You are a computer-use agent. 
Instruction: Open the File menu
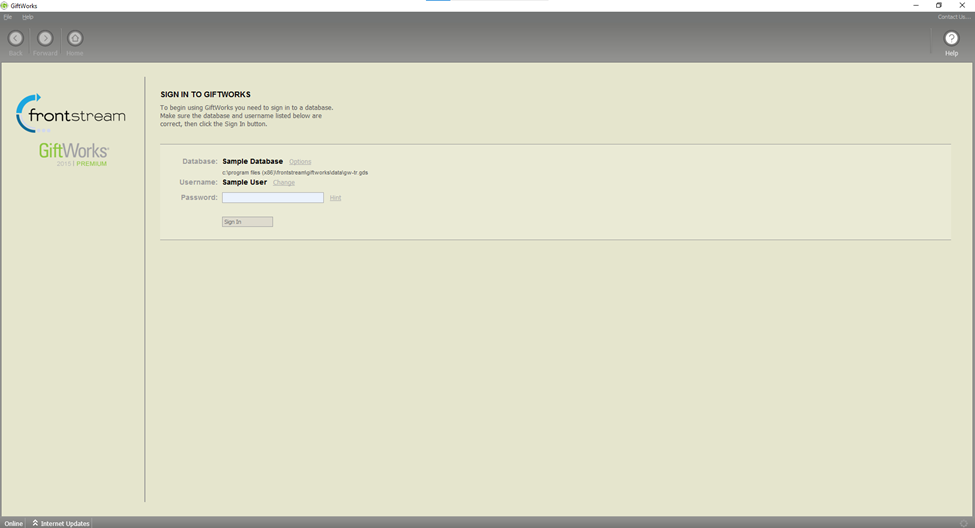[7, 17]
